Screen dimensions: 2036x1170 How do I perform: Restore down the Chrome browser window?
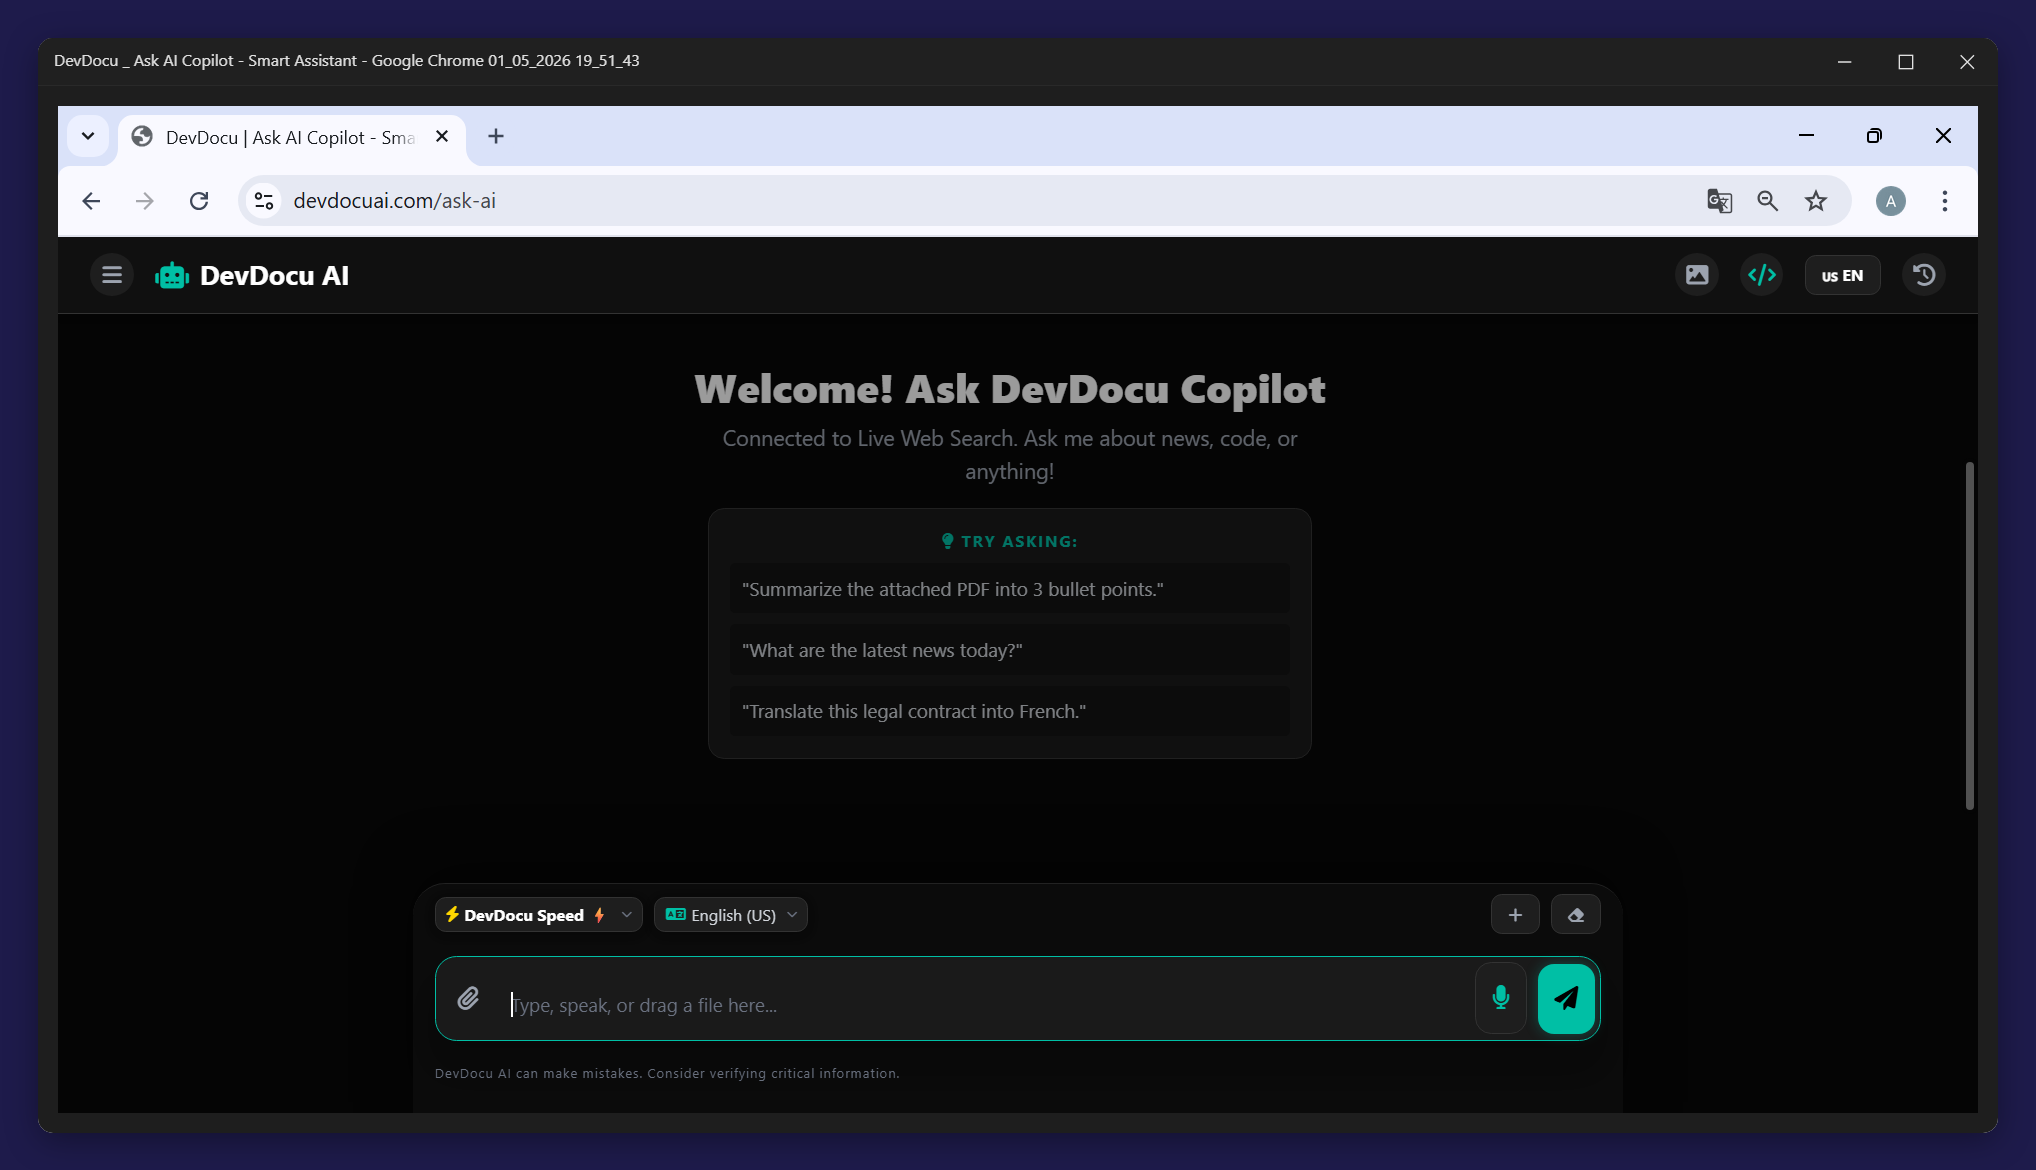pos(1874,136)
